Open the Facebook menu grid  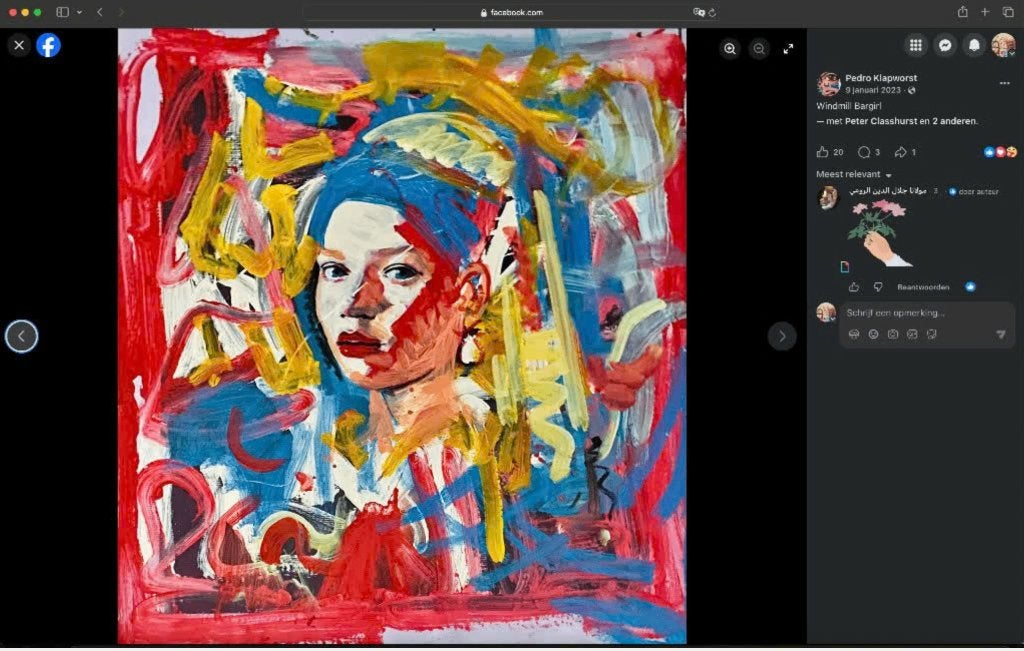coord(916,45)
